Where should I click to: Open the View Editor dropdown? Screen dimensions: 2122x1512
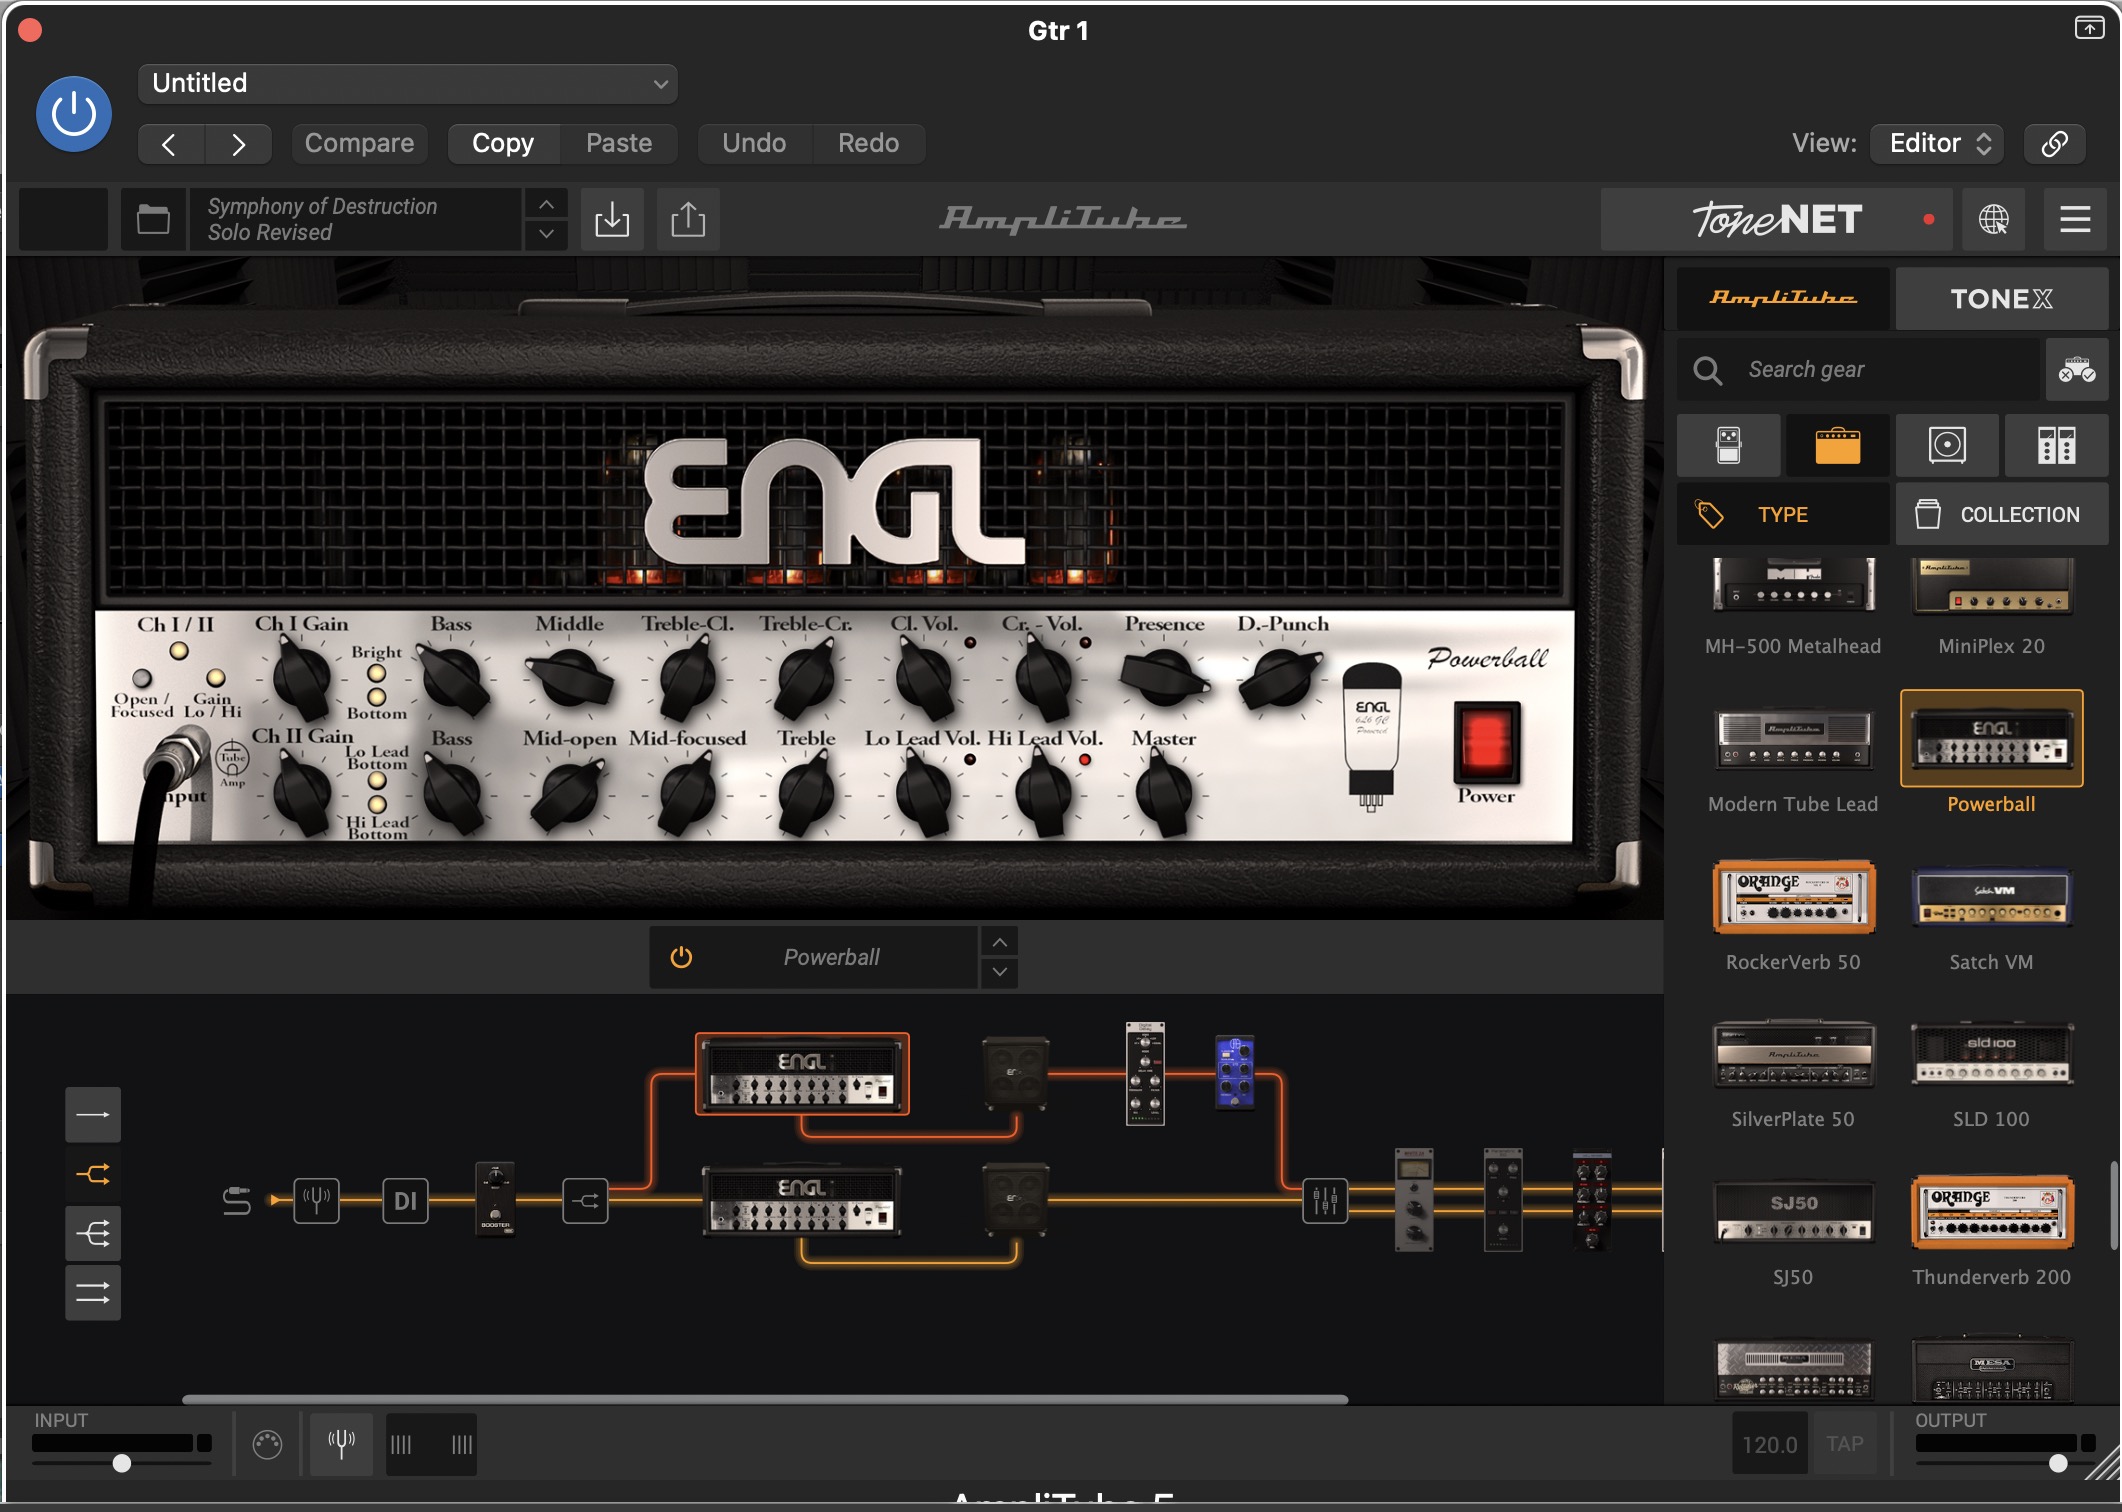pos(1938,143)
